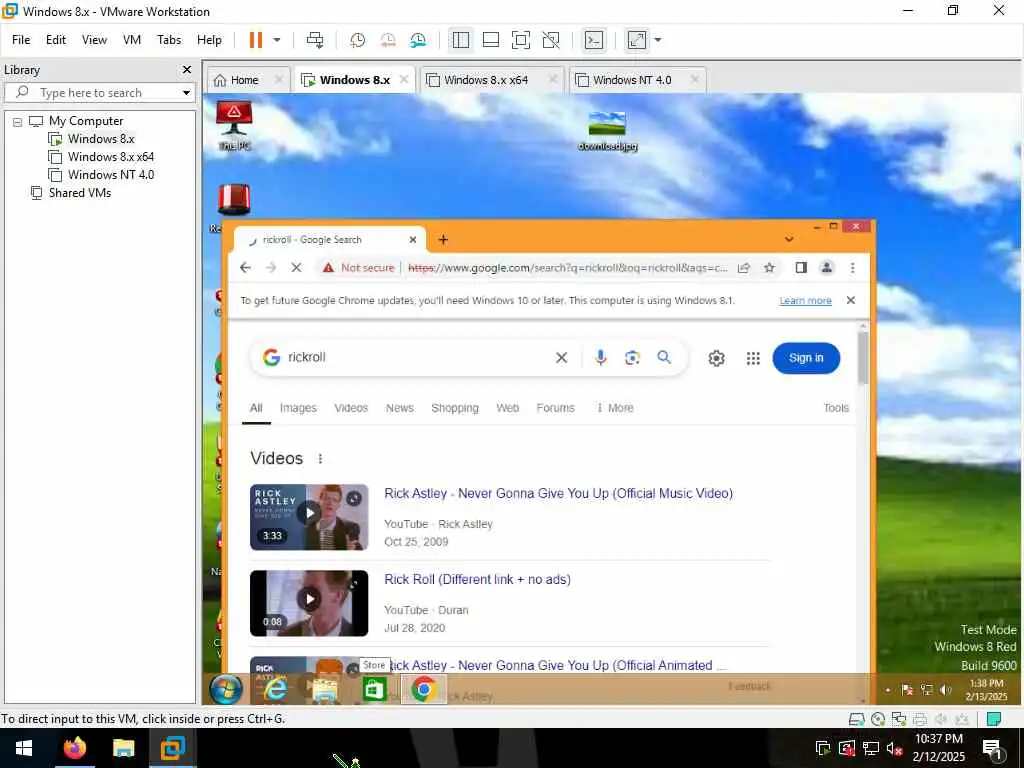This screenshot has height=768, width=1024.
Task: Toggle the thumbnail bar toolbar icon
Action: tap(490, 40)
